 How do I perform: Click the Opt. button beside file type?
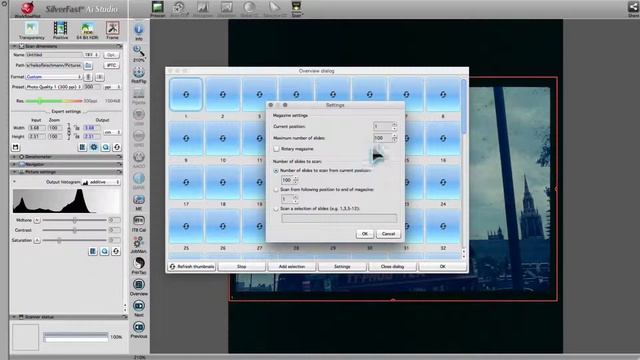click(111, 55)
